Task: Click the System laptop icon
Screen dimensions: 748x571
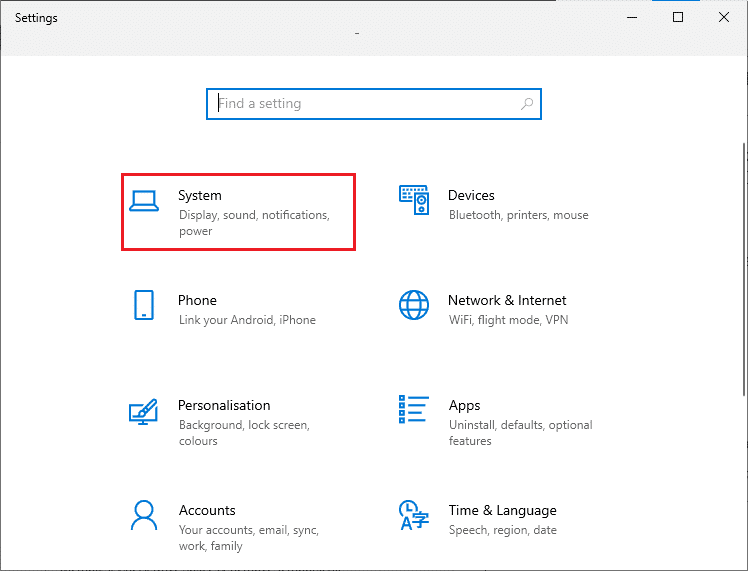Action: [144, 201]
